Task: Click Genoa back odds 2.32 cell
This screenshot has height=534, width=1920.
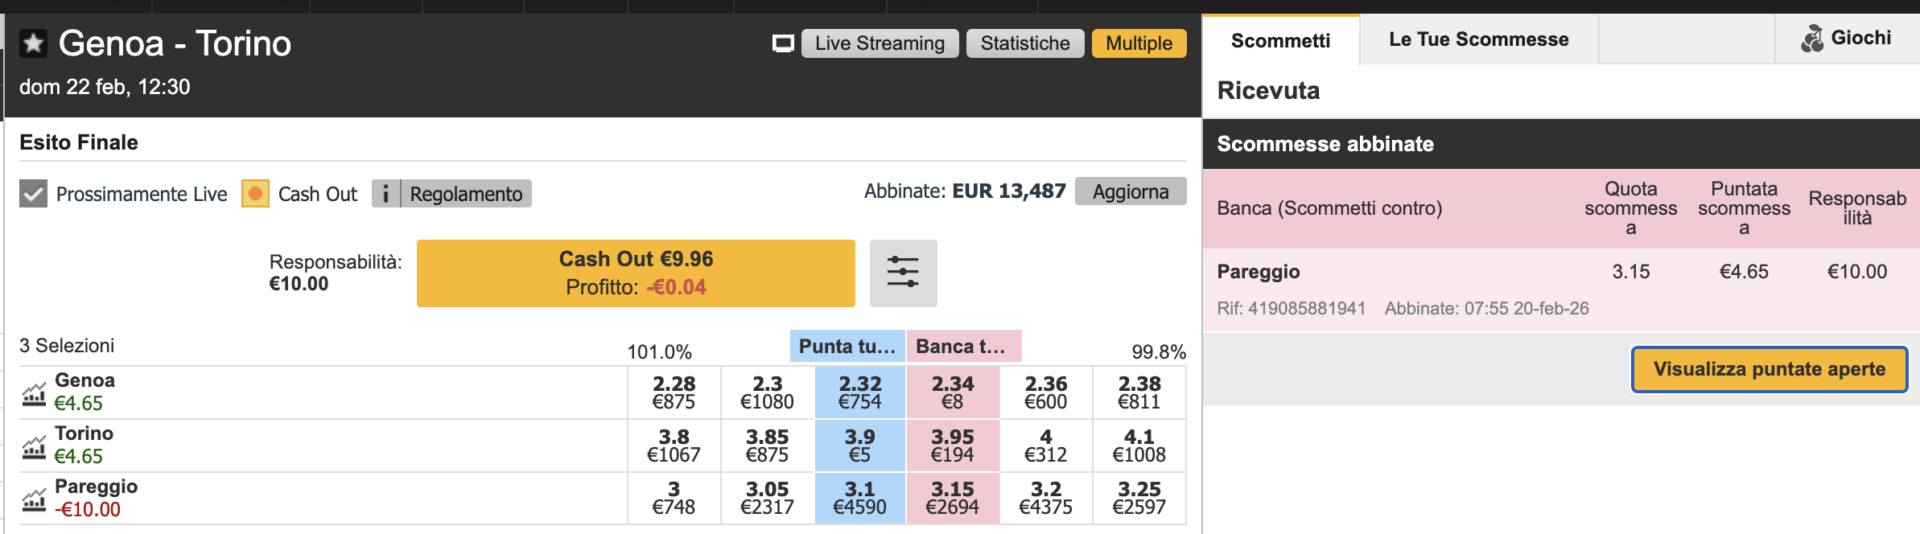Action: (x=859, y=392)
